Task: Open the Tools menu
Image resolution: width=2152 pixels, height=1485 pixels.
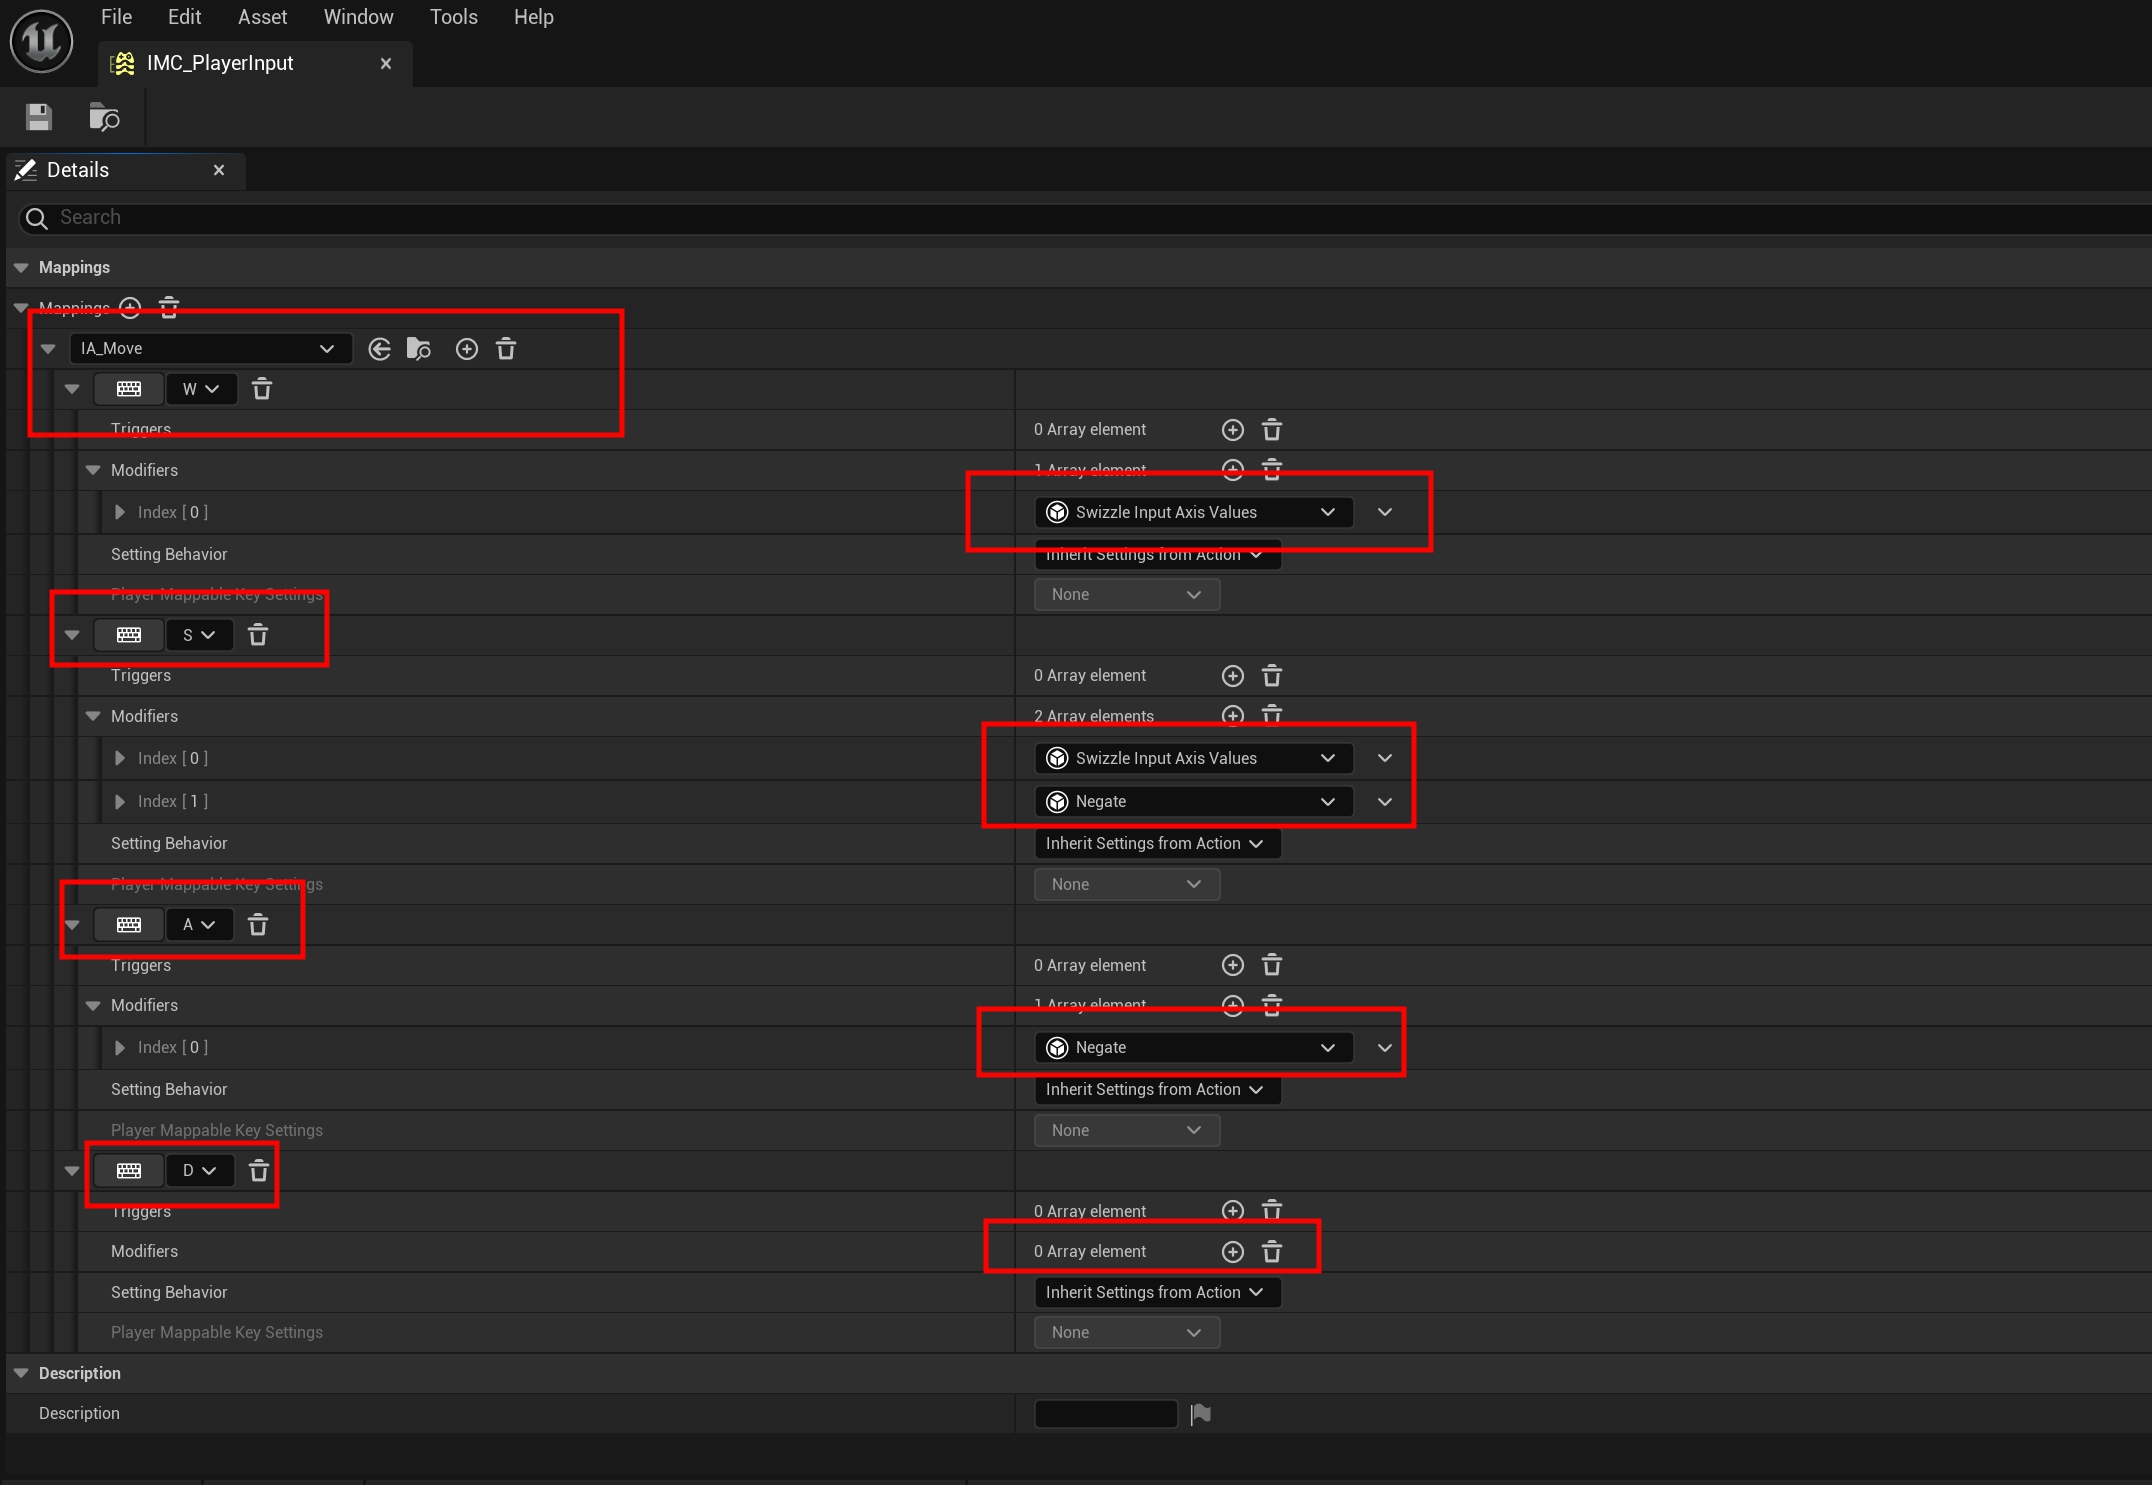Action: [x=453, y=17]
